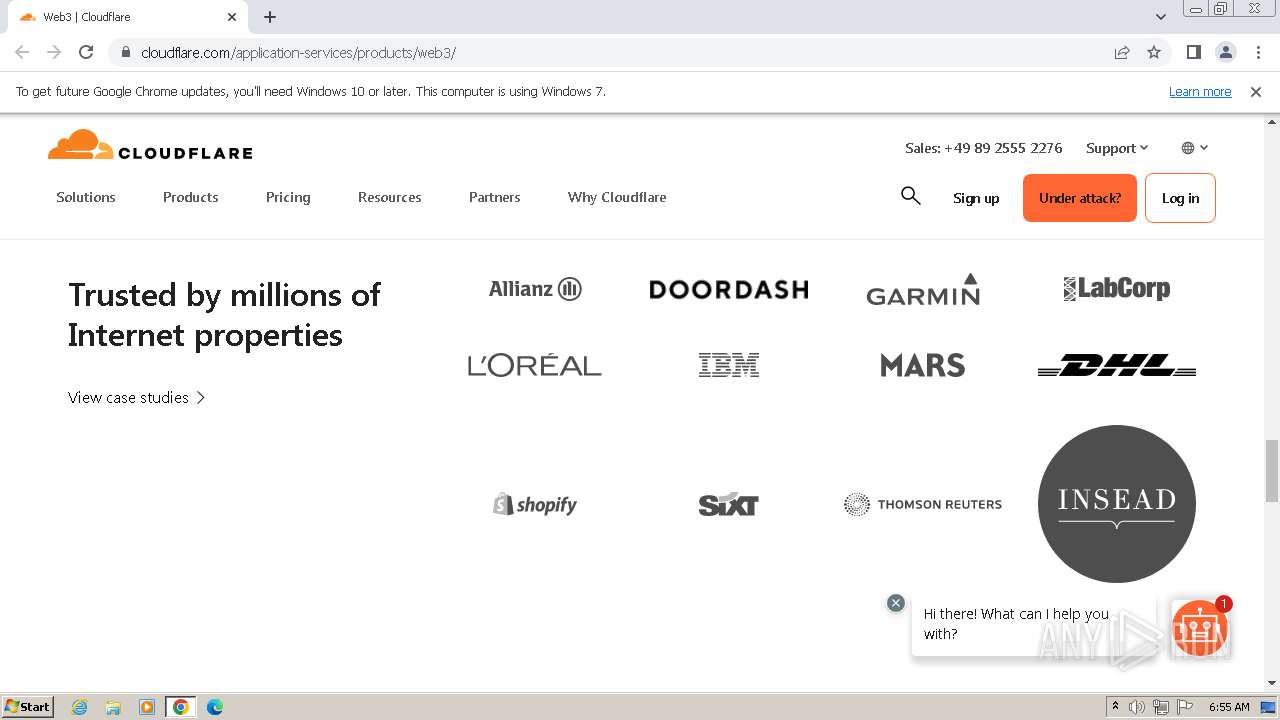
Task: Open a new browser tab
Action: 270,17
